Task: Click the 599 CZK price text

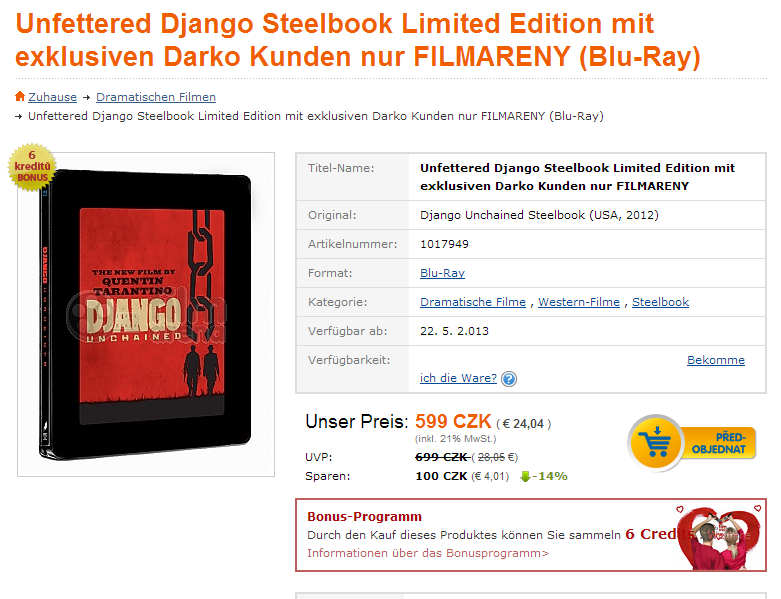Action: [x=453, y=422]
